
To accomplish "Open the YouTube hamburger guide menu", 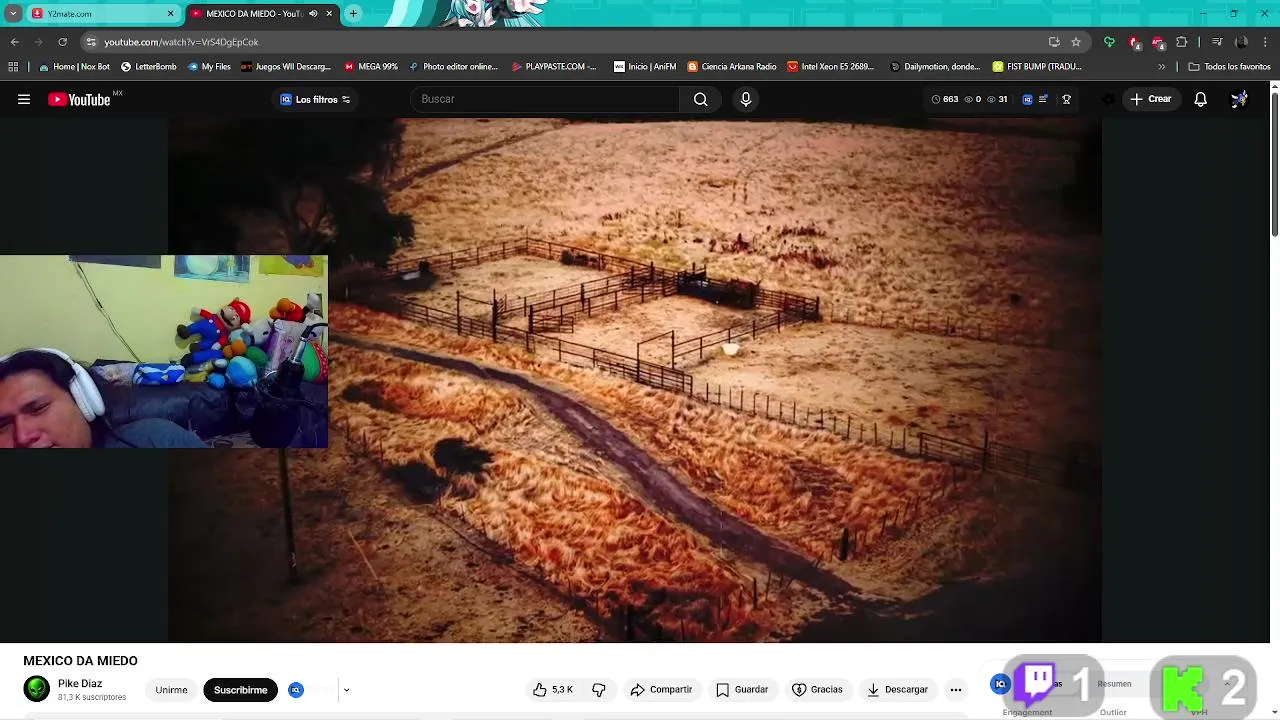I will (24, 99).
